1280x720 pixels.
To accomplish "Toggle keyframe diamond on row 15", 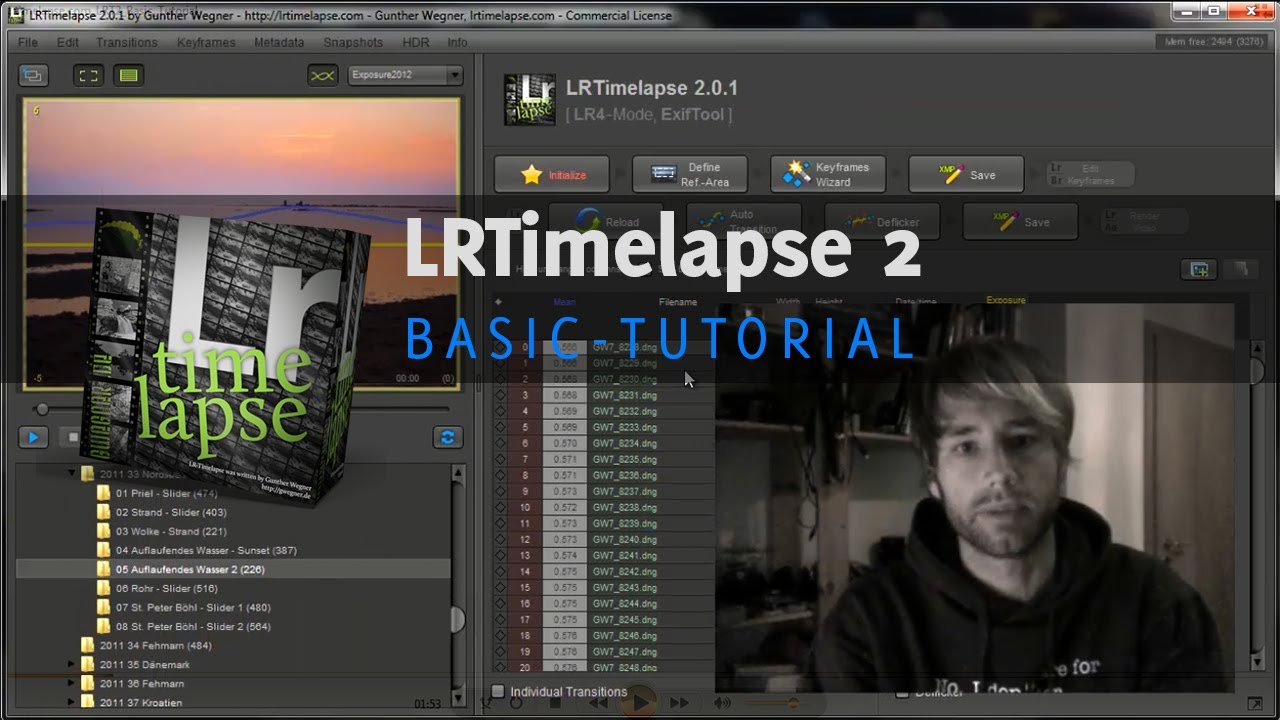I will [499, 587].
